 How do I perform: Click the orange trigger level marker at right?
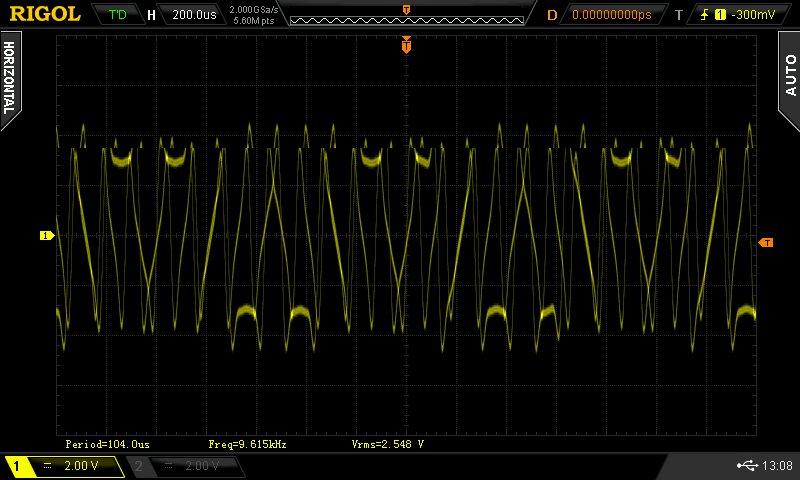(766, 243)
